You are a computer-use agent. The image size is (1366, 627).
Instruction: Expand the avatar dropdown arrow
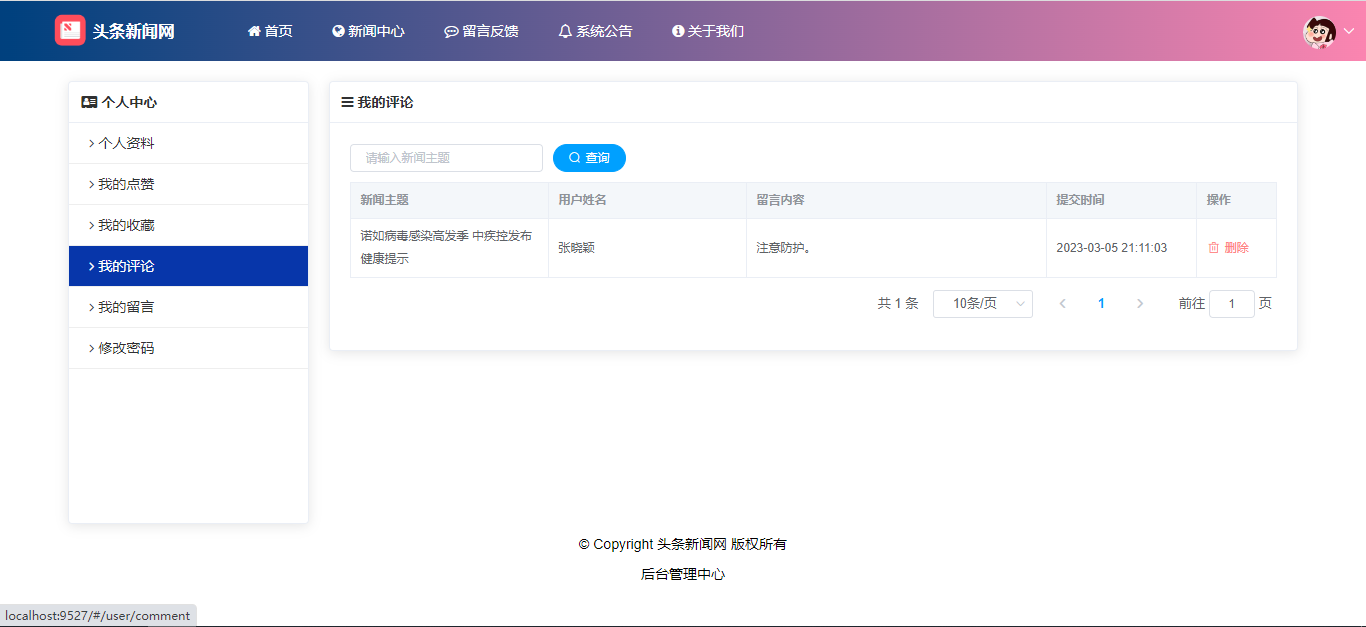(x=1348, y=32)
